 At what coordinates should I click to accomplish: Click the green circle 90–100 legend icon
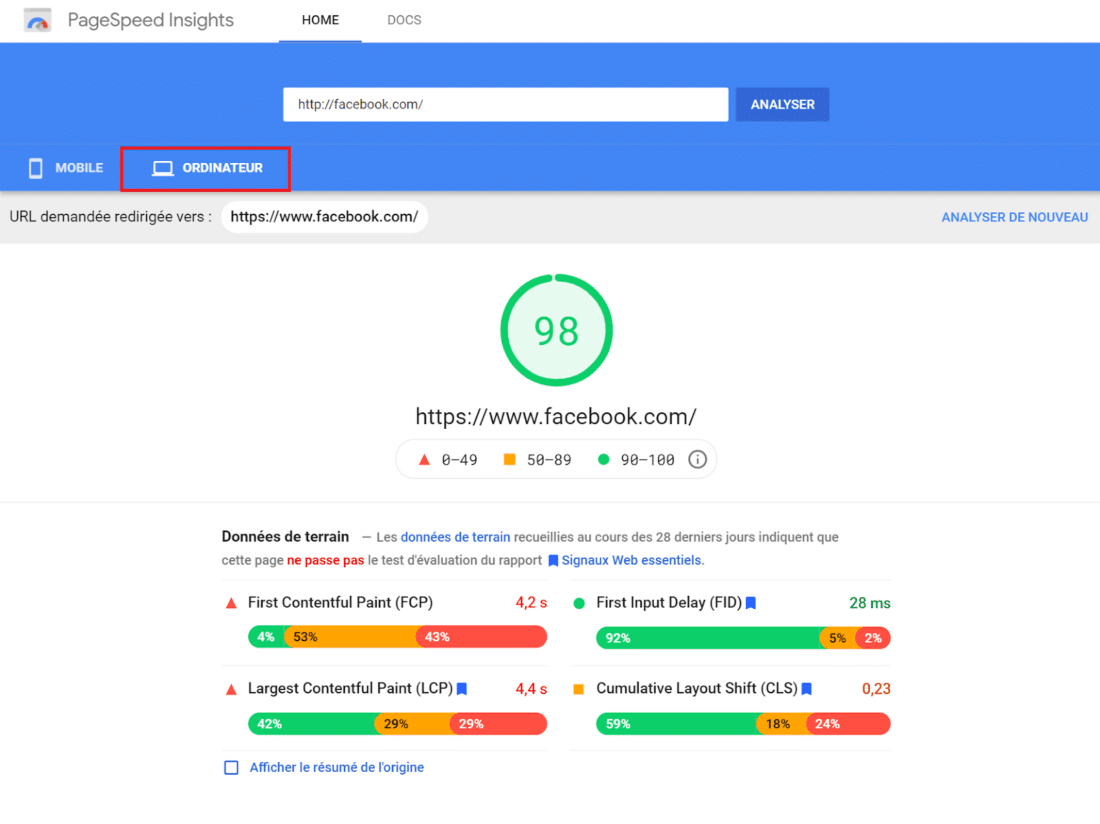[x=603, y=459]
